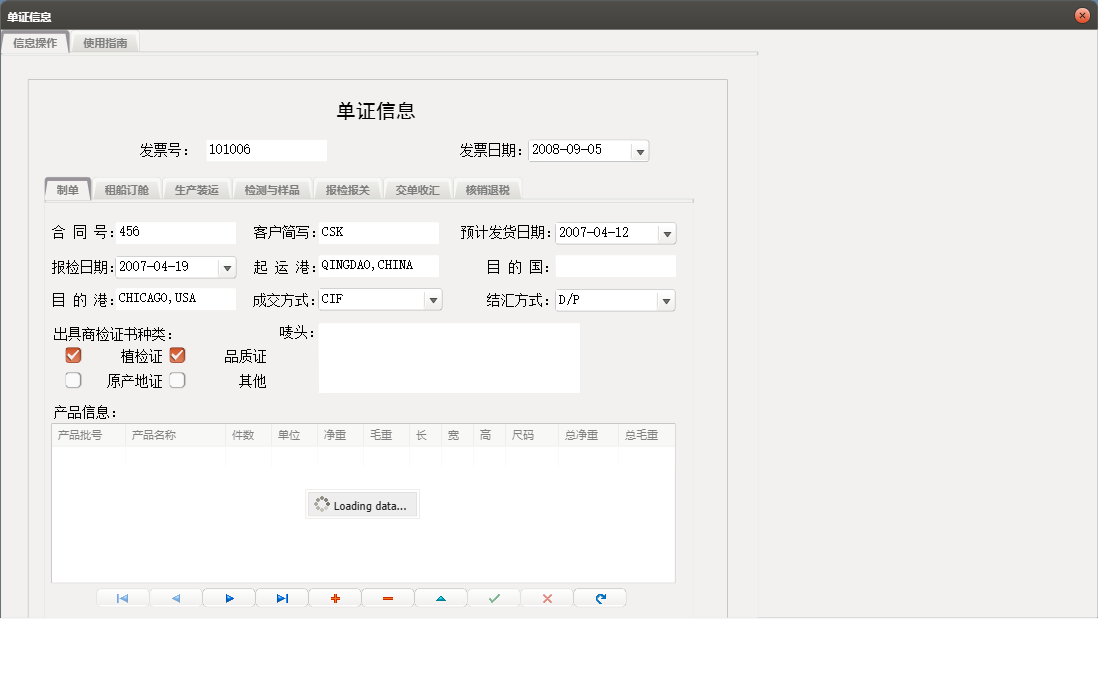Open the 核销退税 tab
The width and height of the screenshot is (1098, 687).
click(487, 188)
